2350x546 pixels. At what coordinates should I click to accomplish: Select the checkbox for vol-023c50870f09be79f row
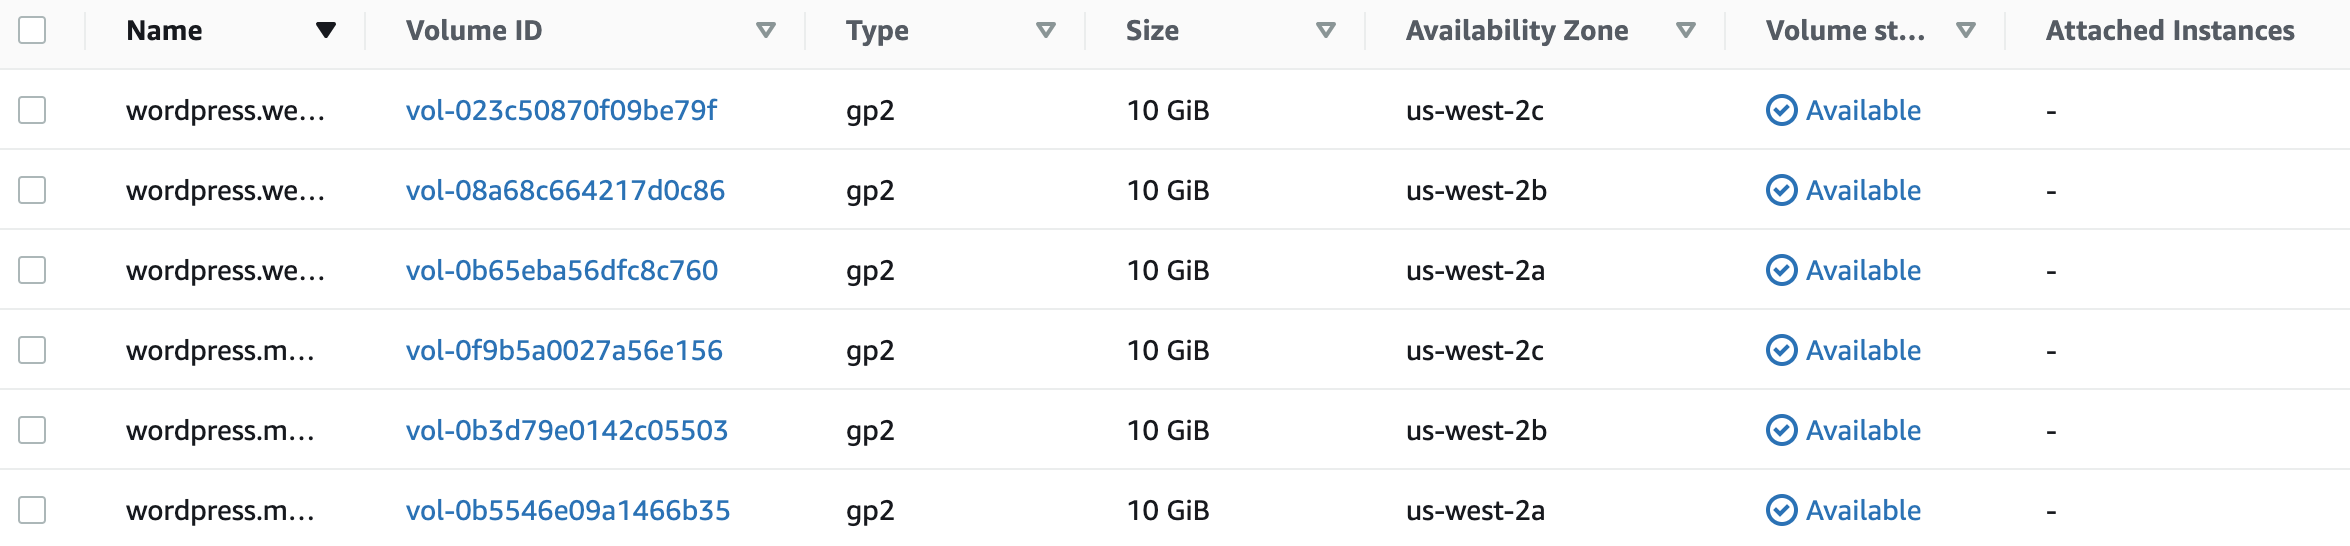coord(32,110)
